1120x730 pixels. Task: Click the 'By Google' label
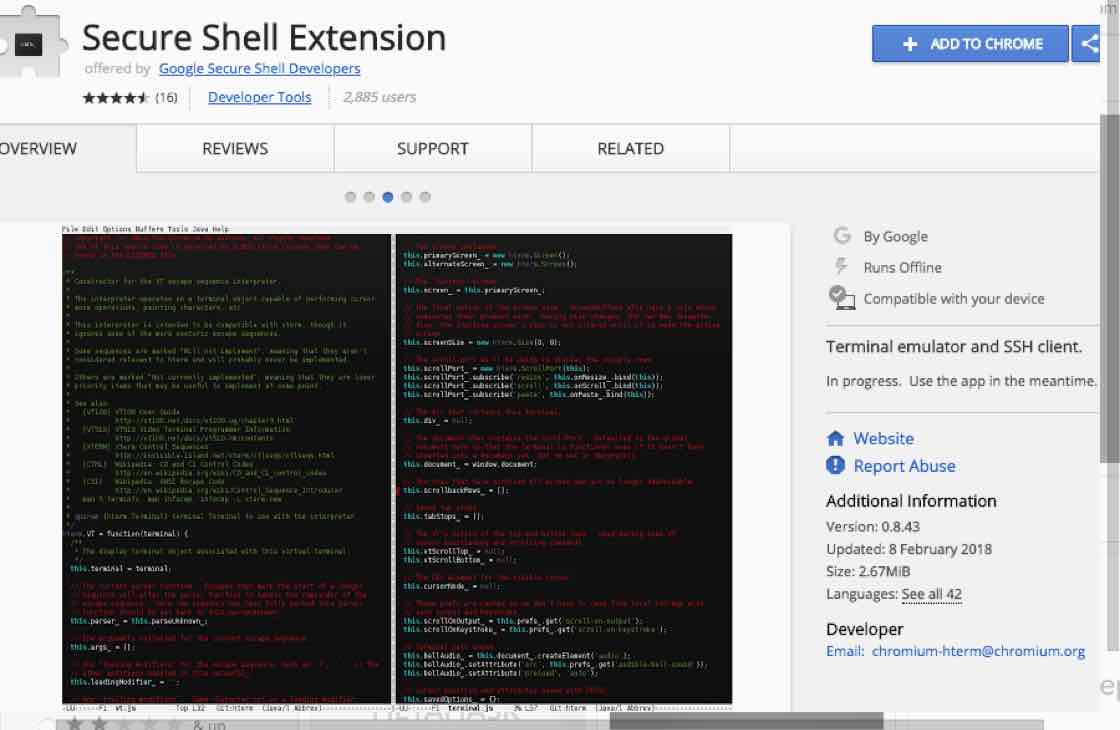pos(896,236)
